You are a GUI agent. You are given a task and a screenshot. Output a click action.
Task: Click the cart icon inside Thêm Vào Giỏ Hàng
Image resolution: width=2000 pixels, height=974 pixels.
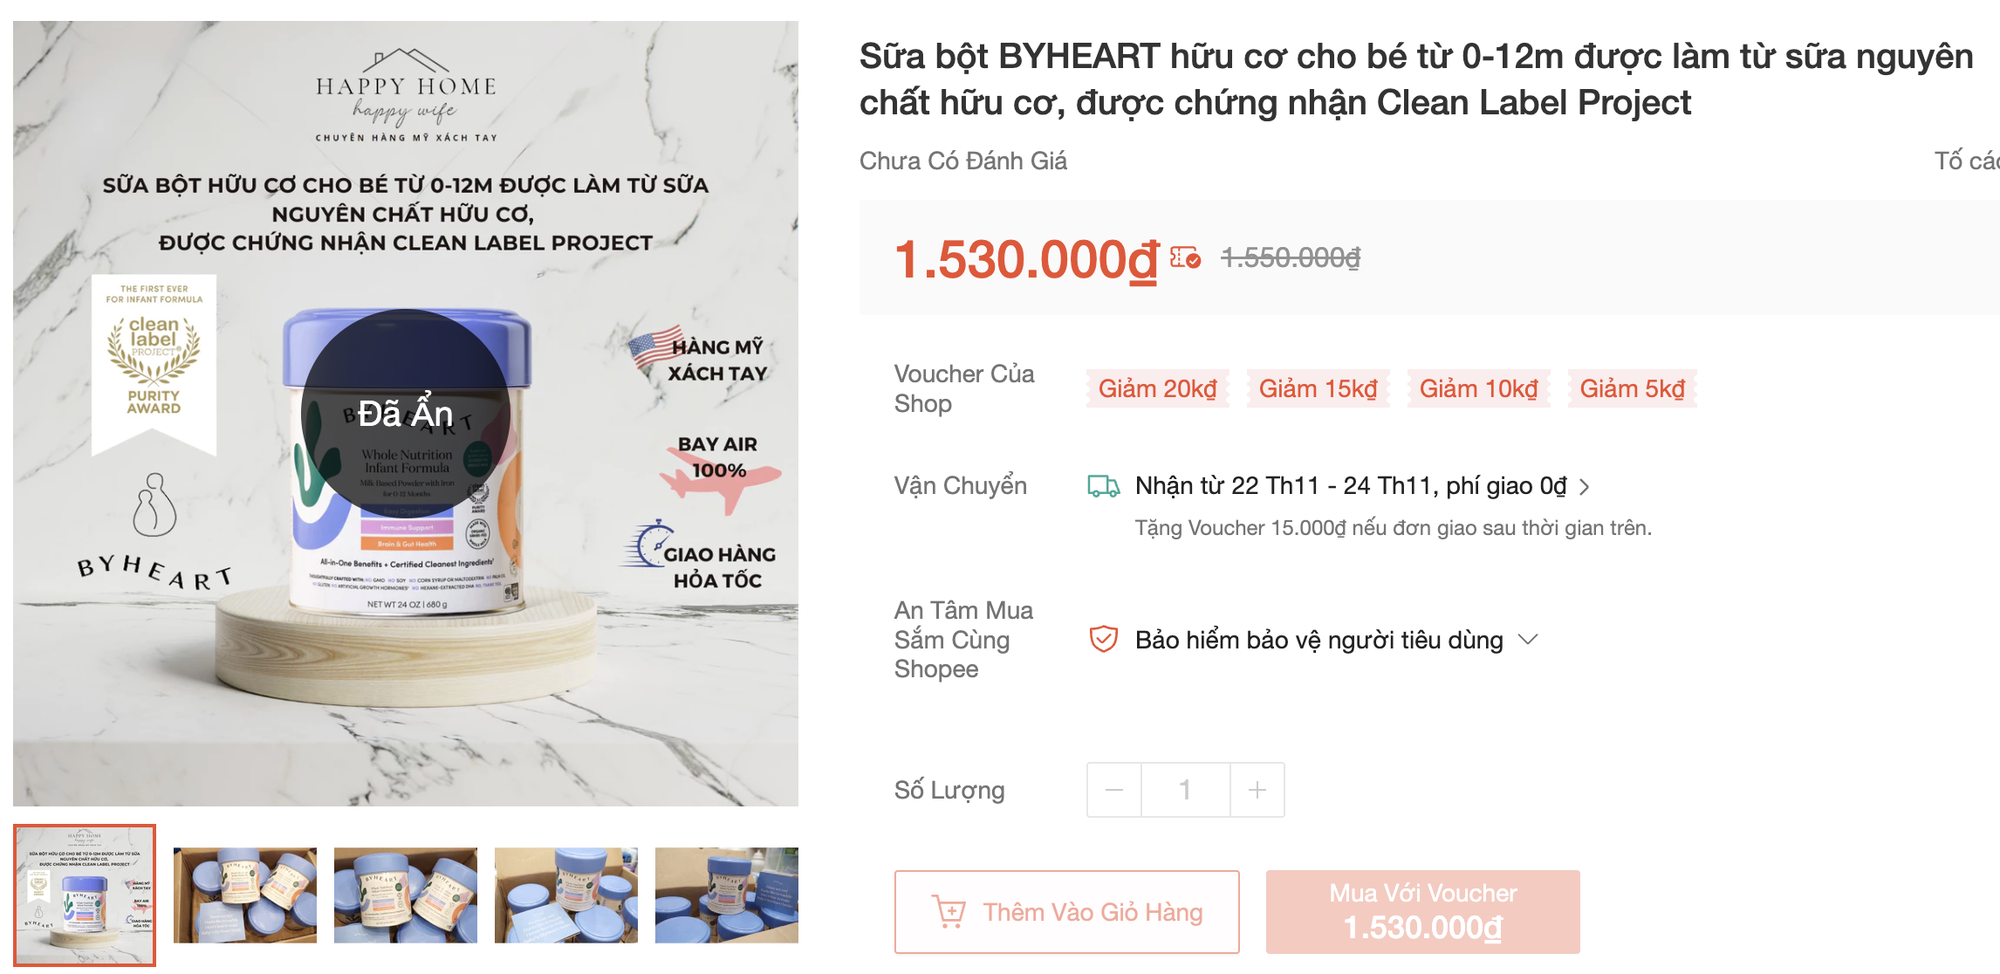[950, 911]
